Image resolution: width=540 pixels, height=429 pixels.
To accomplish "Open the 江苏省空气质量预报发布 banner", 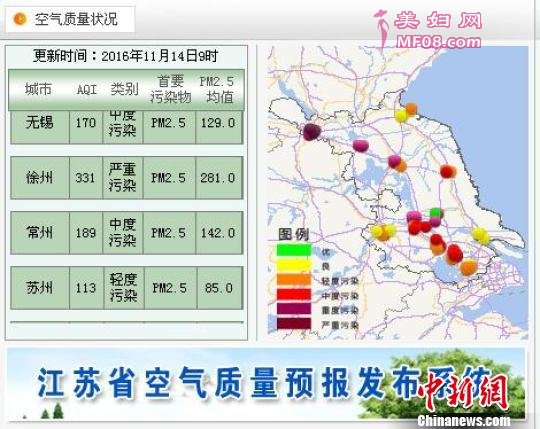I will pos(266,384).
